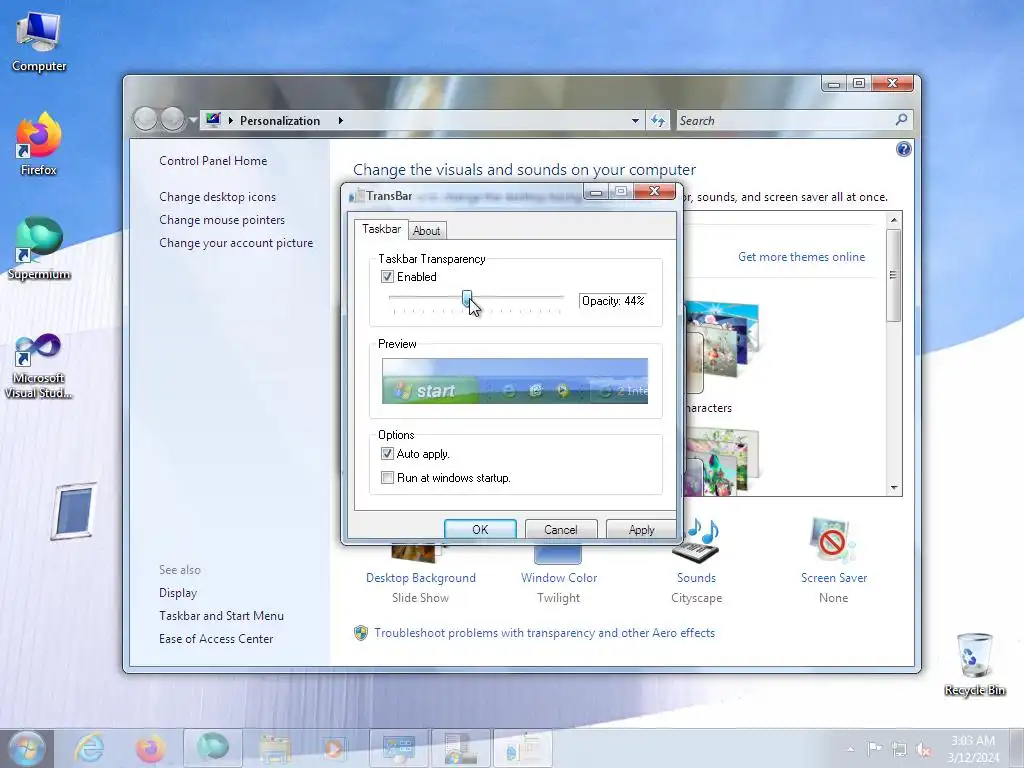
Task: Open Windows Explorer from the taskbar
Action: pyautogui.click(x=275, y=748)
